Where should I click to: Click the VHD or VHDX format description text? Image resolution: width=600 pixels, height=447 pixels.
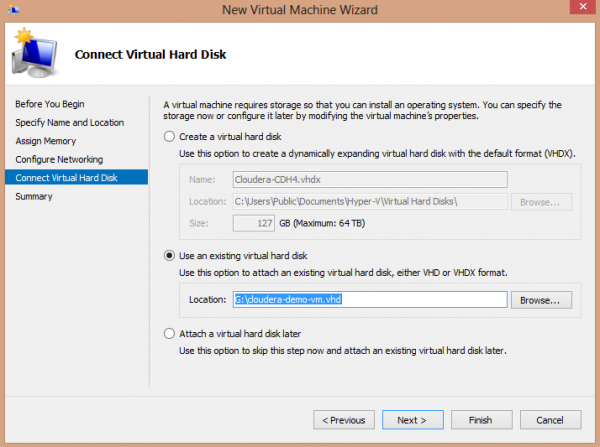pos(343,273)
